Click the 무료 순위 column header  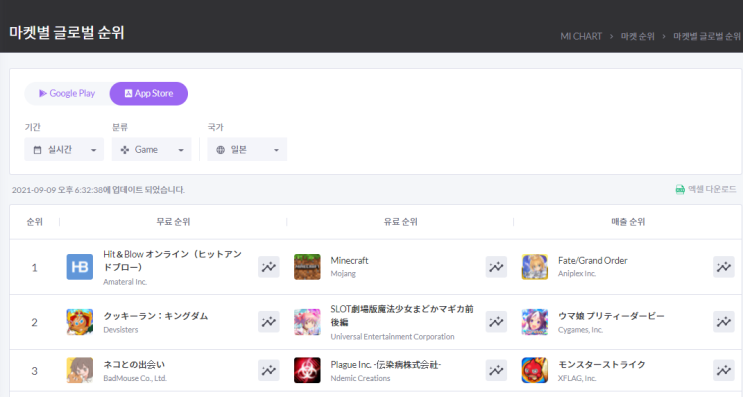click(x=173, y=222)
